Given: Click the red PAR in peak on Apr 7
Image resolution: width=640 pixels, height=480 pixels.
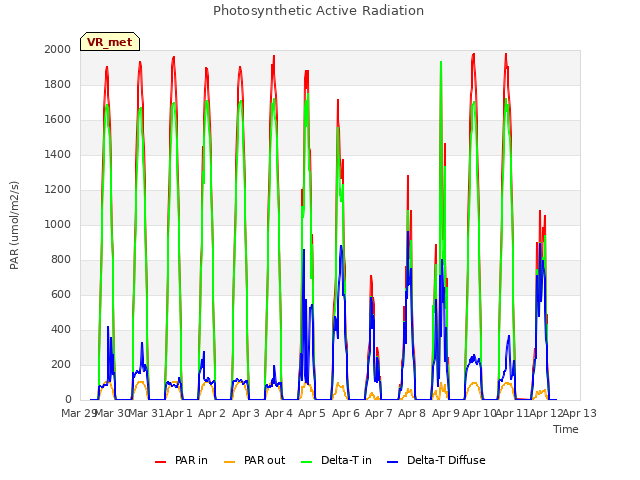Looking at the screenshot, I should tap(371, 277).
